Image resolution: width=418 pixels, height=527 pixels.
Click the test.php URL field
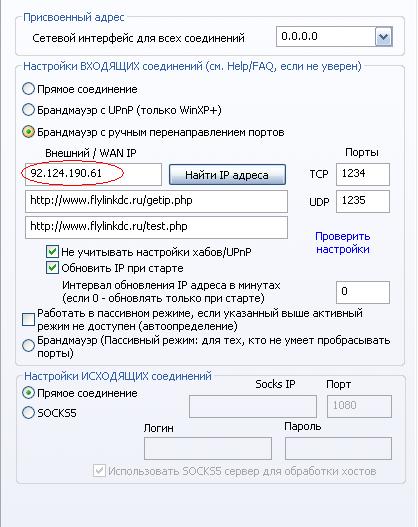point(156,227)
